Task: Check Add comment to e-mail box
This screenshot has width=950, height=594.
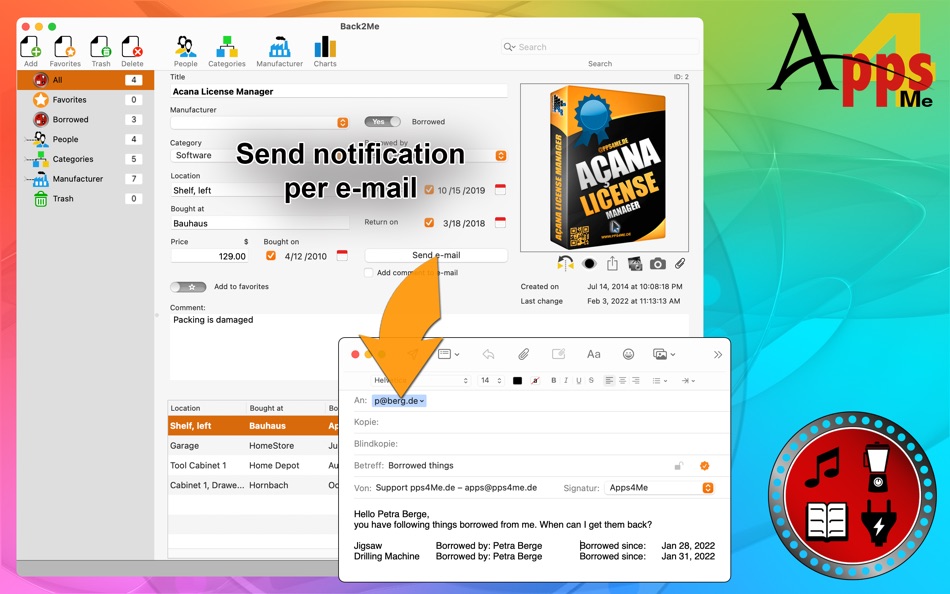Action: click(x=368, y=273)
